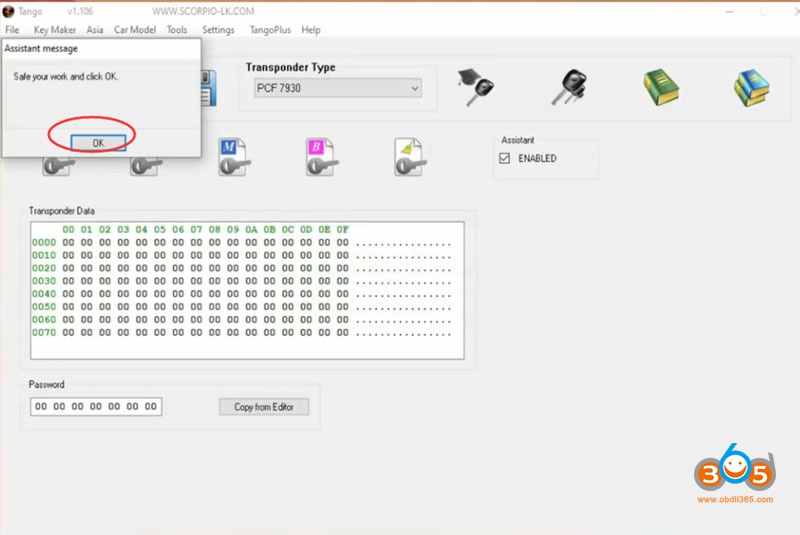Expand the Transponder Type dropdown
The image size is (800, 535).
click(x=338, y=88)
